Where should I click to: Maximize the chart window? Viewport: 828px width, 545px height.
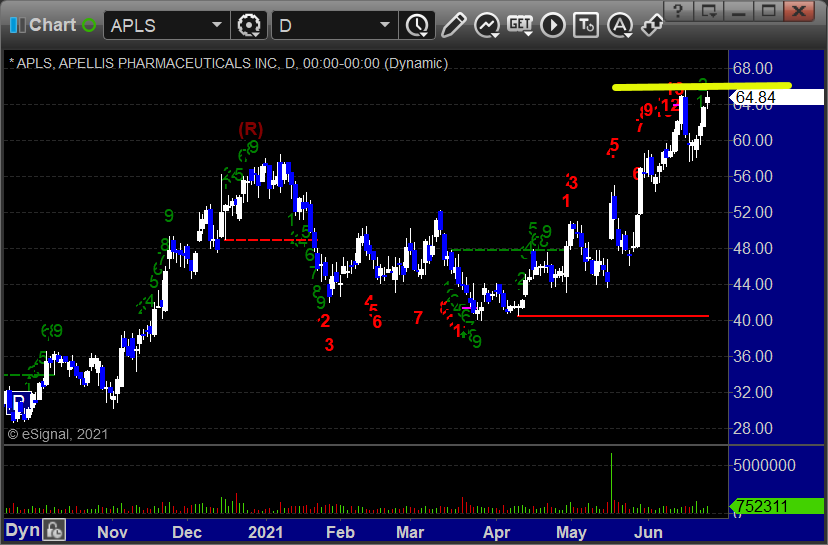pos(768,11)
